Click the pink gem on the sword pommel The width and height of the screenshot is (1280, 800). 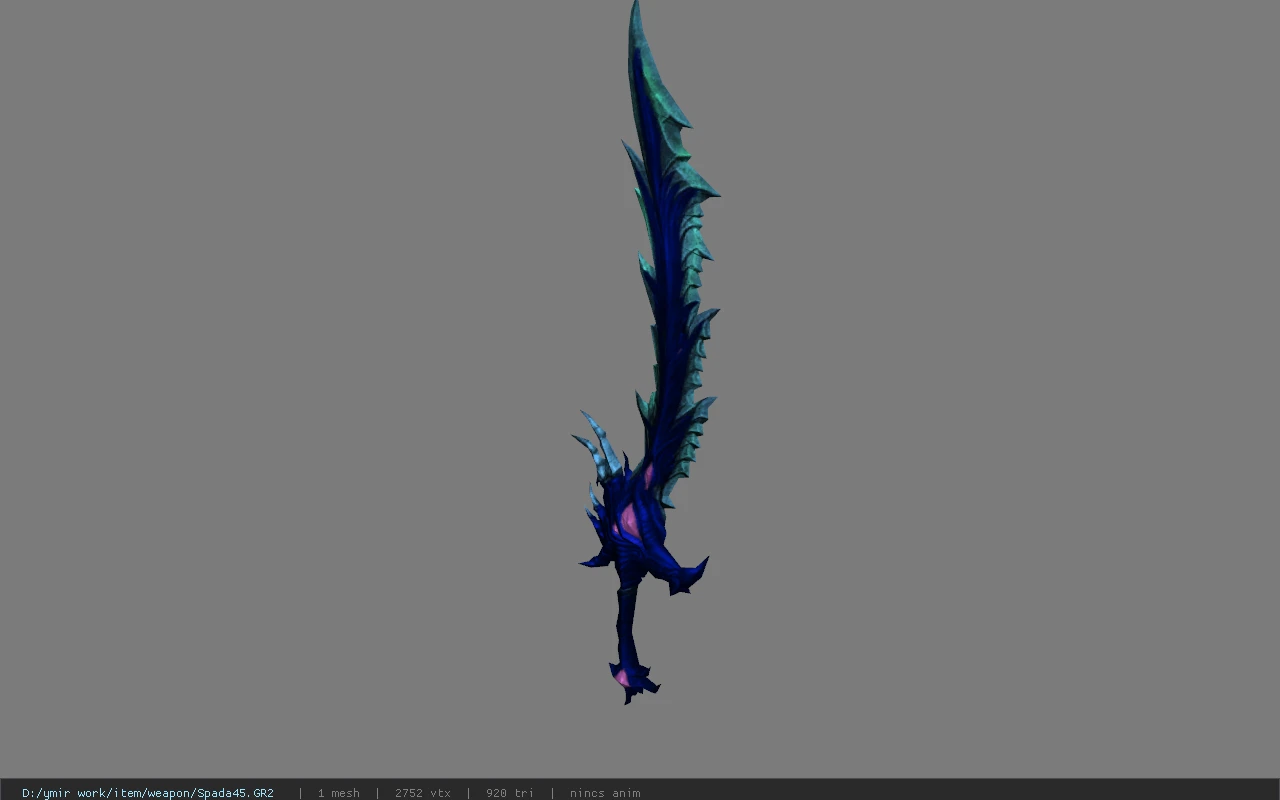pos(622,678)
